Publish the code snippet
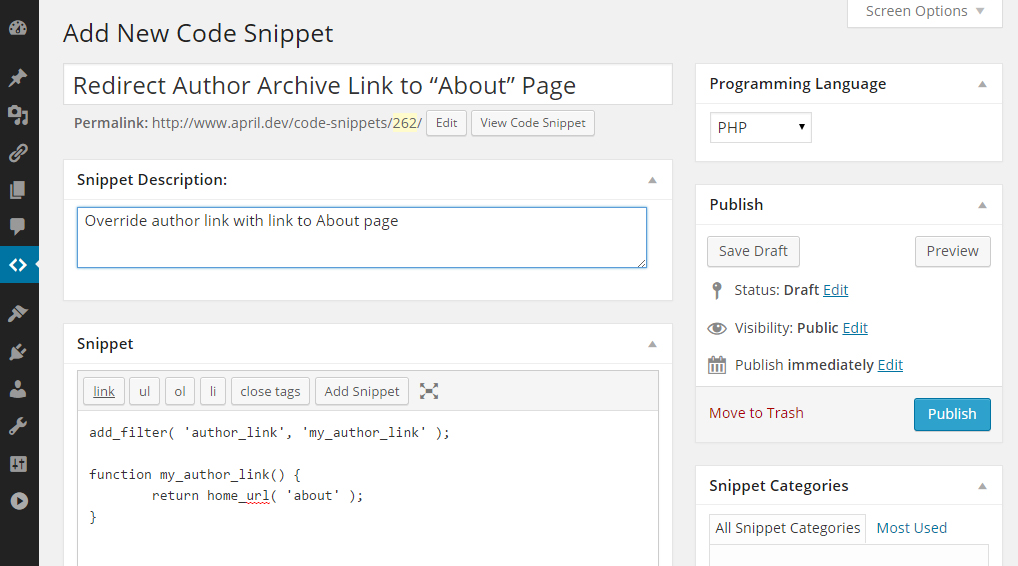Screen dimensions: 1018x566 coord(952,414)
